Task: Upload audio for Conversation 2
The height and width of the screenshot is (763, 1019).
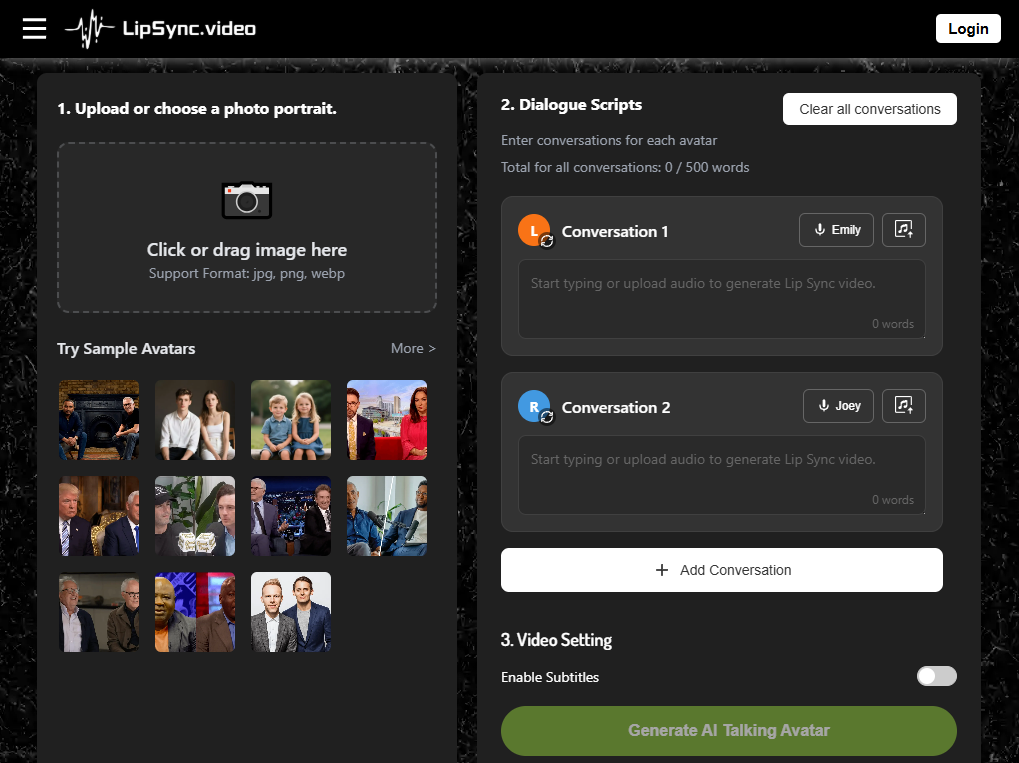Action: [x=903, y=406]
